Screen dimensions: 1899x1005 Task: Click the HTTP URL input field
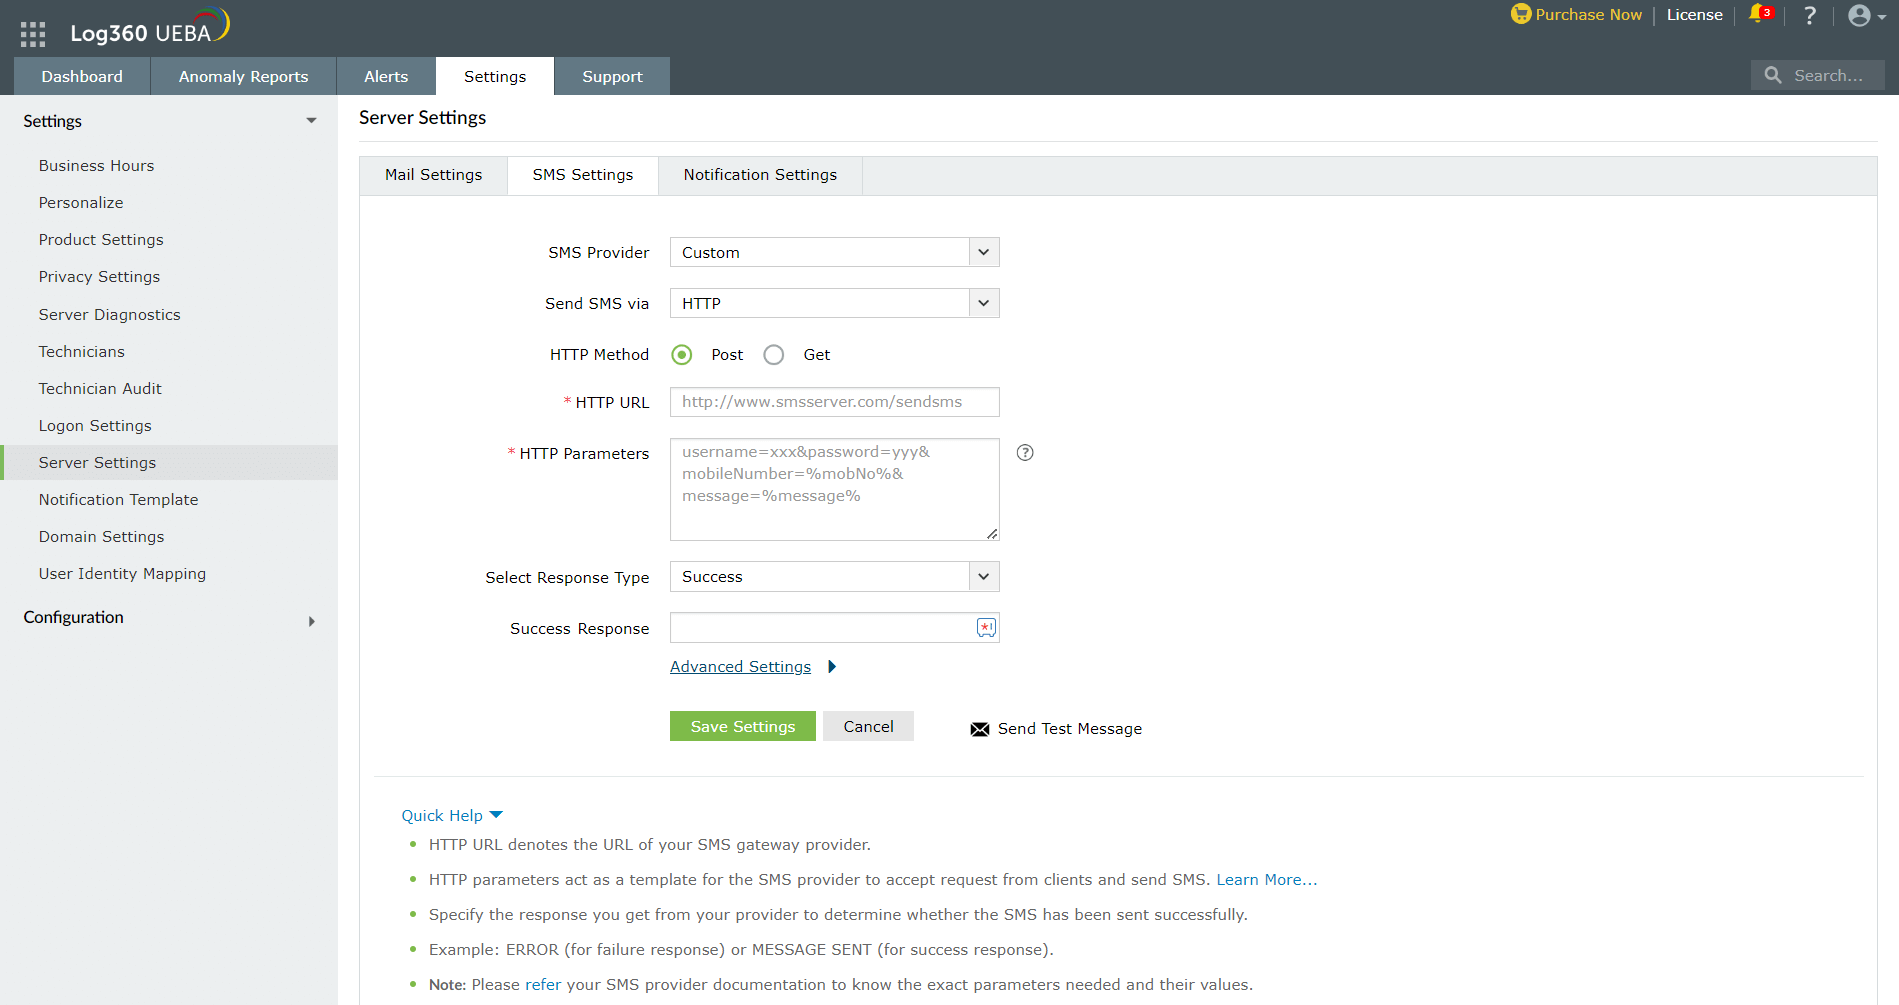pyautogui.click(x=834, y=402)
